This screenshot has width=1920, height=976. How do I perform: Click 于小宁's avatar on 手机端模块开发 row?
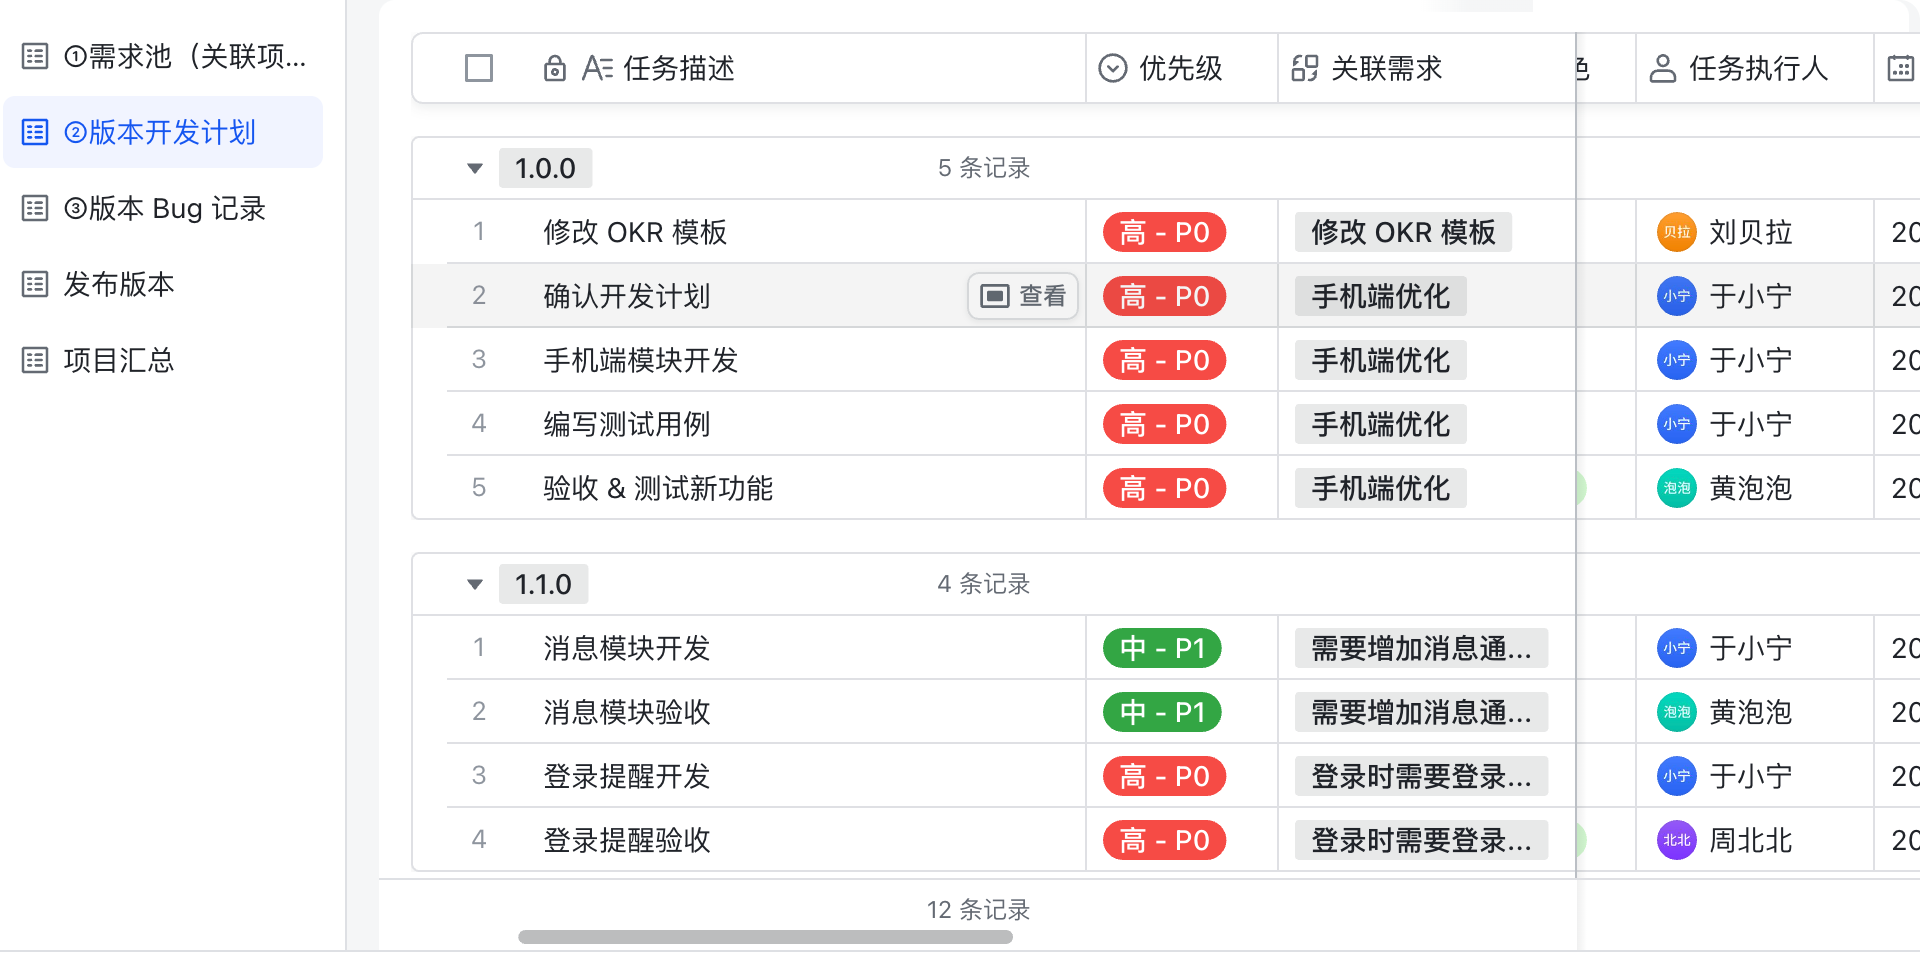(1676, 360)
